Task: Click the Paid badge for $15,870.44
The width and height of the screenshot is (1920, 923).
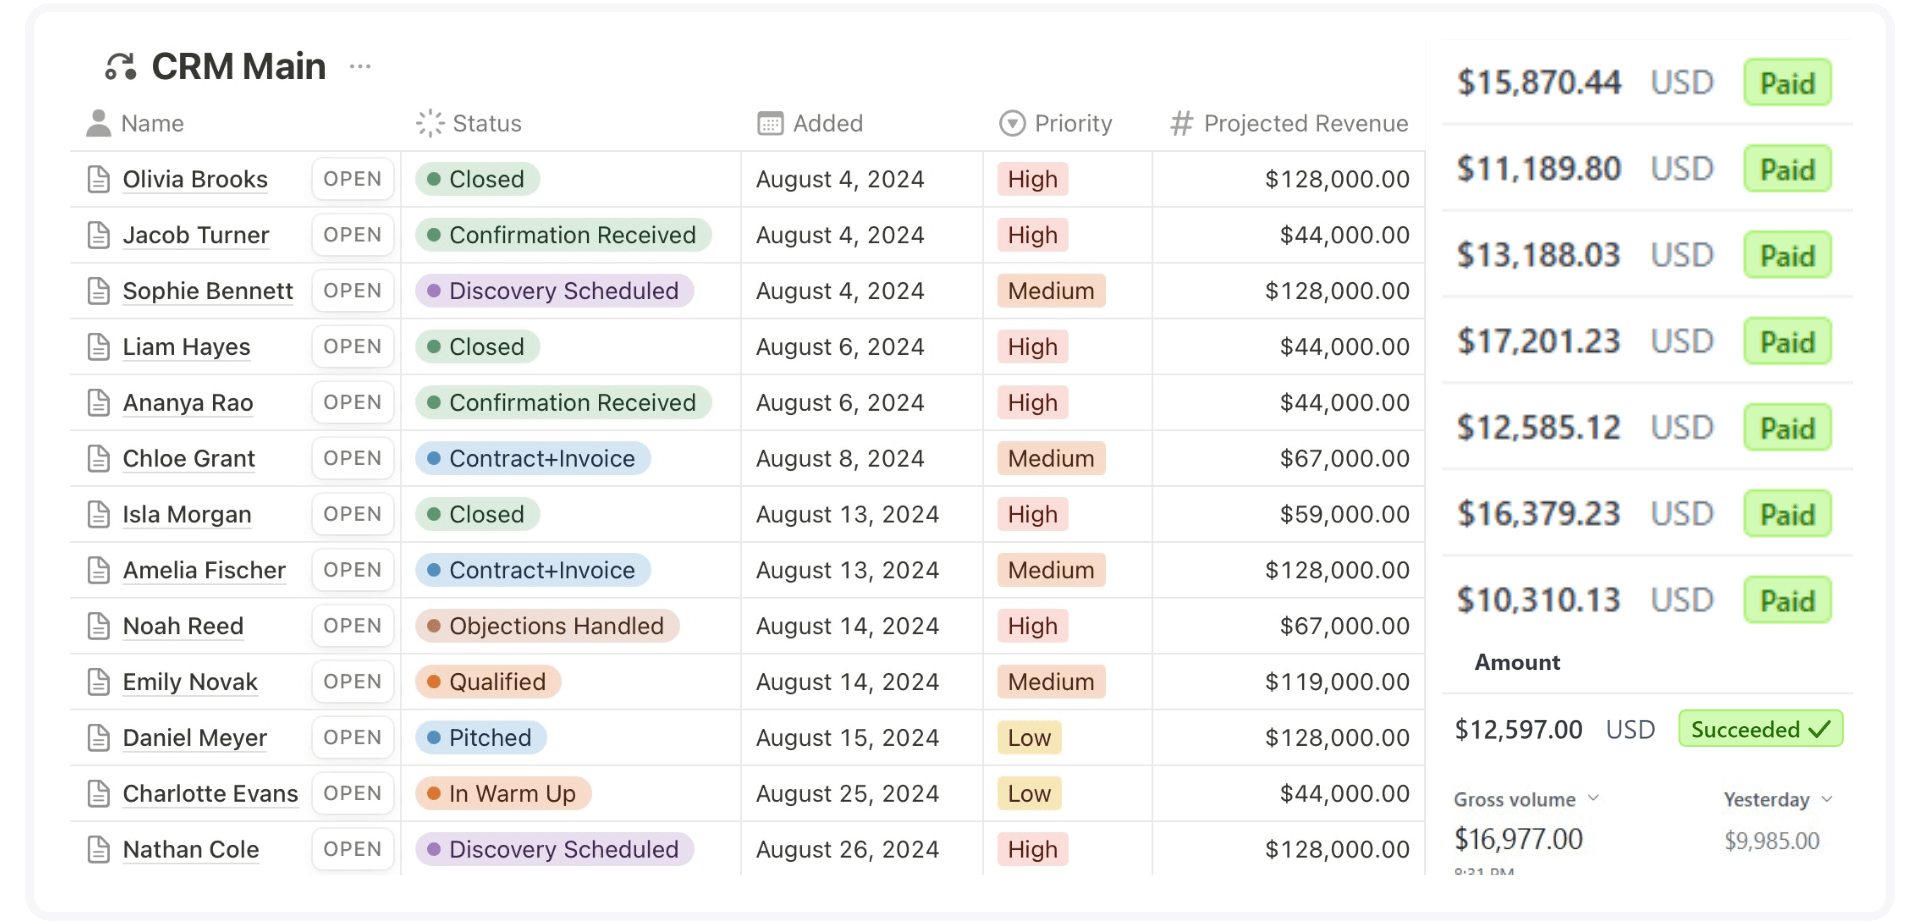Action: point(1787,83)
